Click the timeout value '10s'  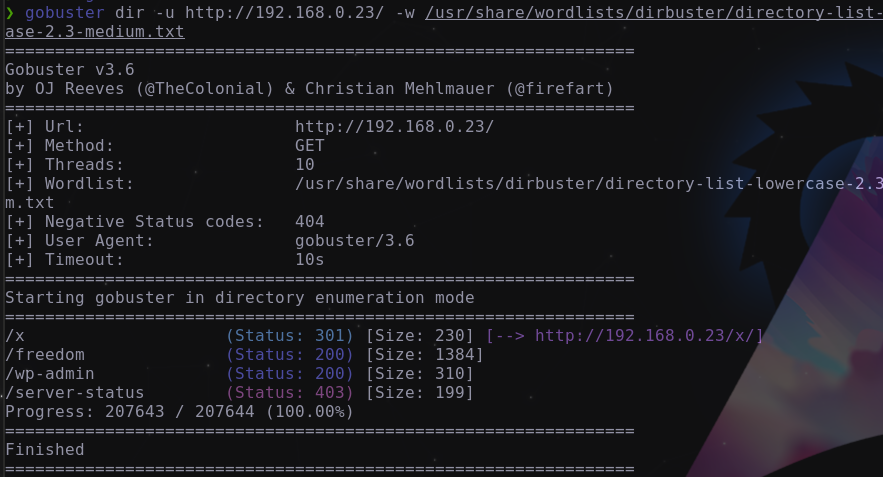click(x=310, y=260)
